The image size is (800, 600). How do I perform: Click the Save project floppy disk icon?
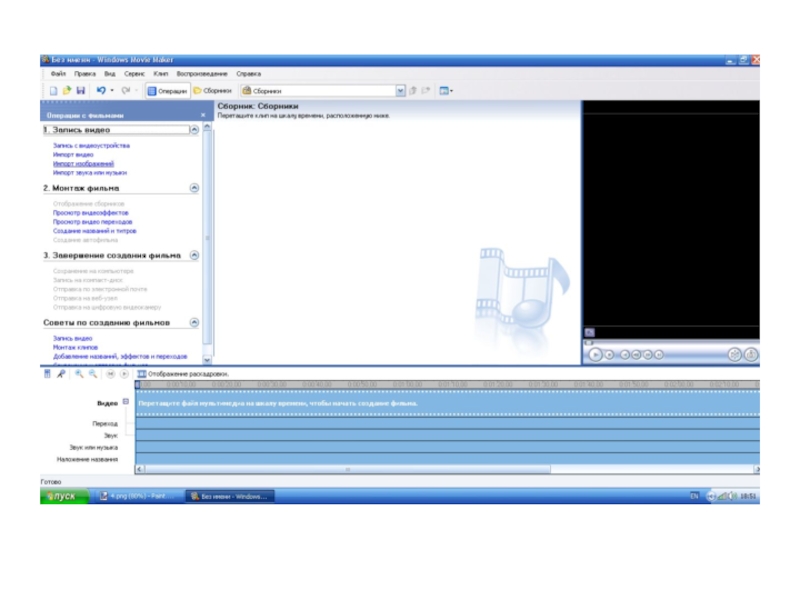point(81,90)
